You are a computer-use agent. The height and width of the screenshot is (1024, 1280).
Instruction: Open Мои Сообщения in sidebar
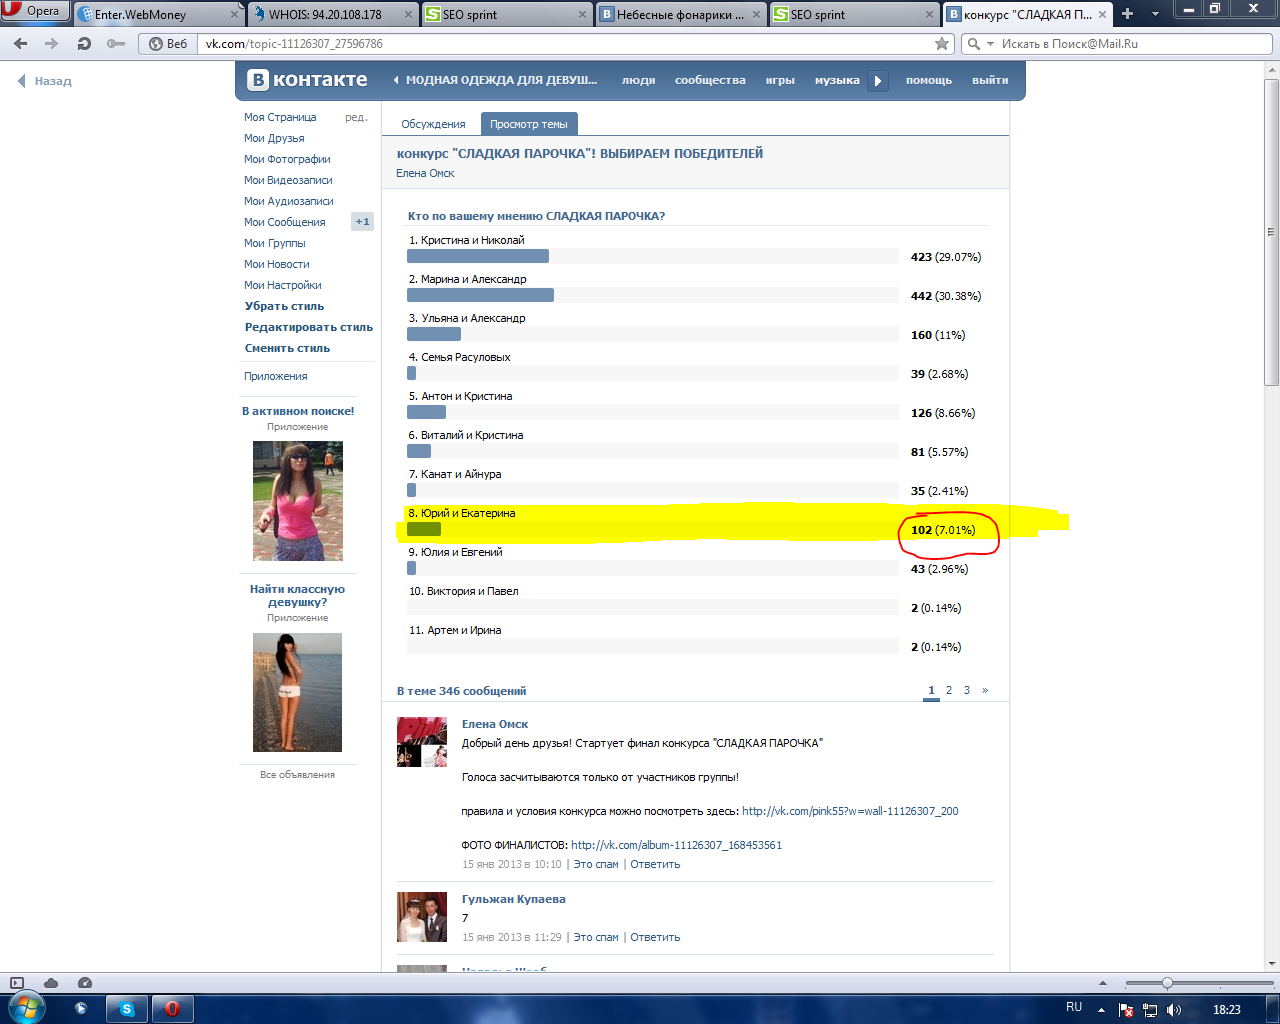click(x=285, y=222)
